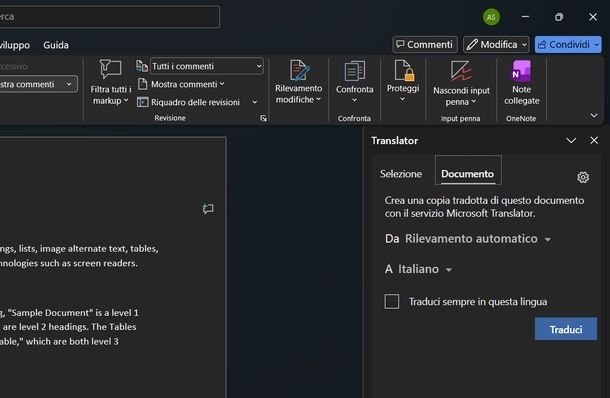Toggle the Riquadro delle revisioni pane
610x398 pixels.
[x=189, y=102]
